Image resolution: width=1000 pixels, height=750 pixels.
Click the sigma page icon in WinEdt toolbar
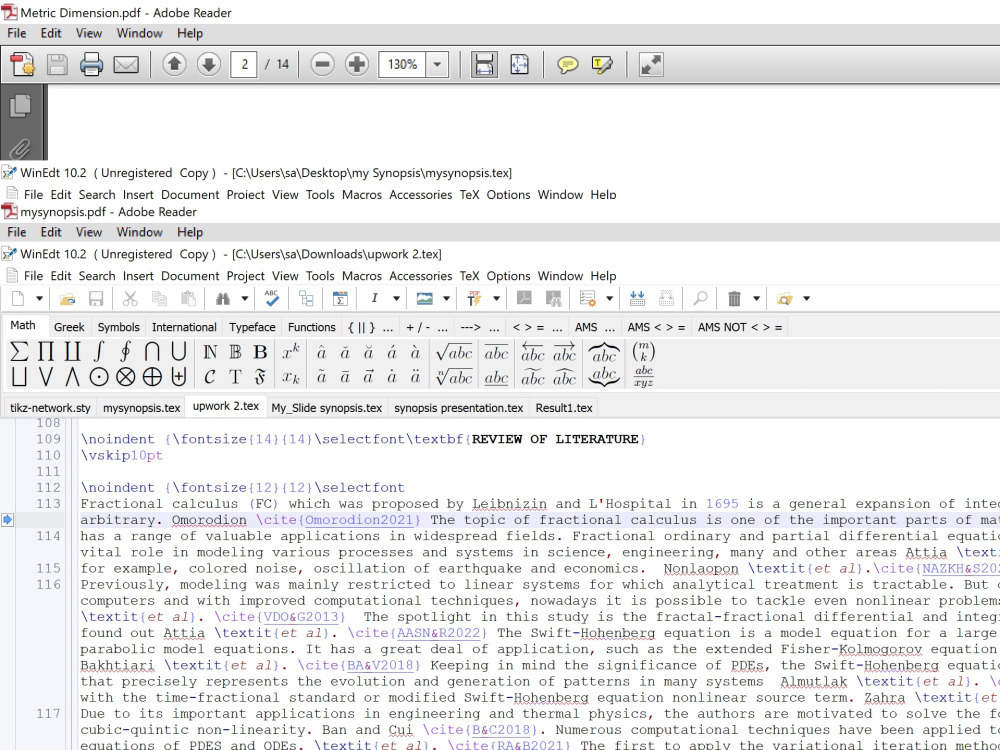(x=341, y=298)
